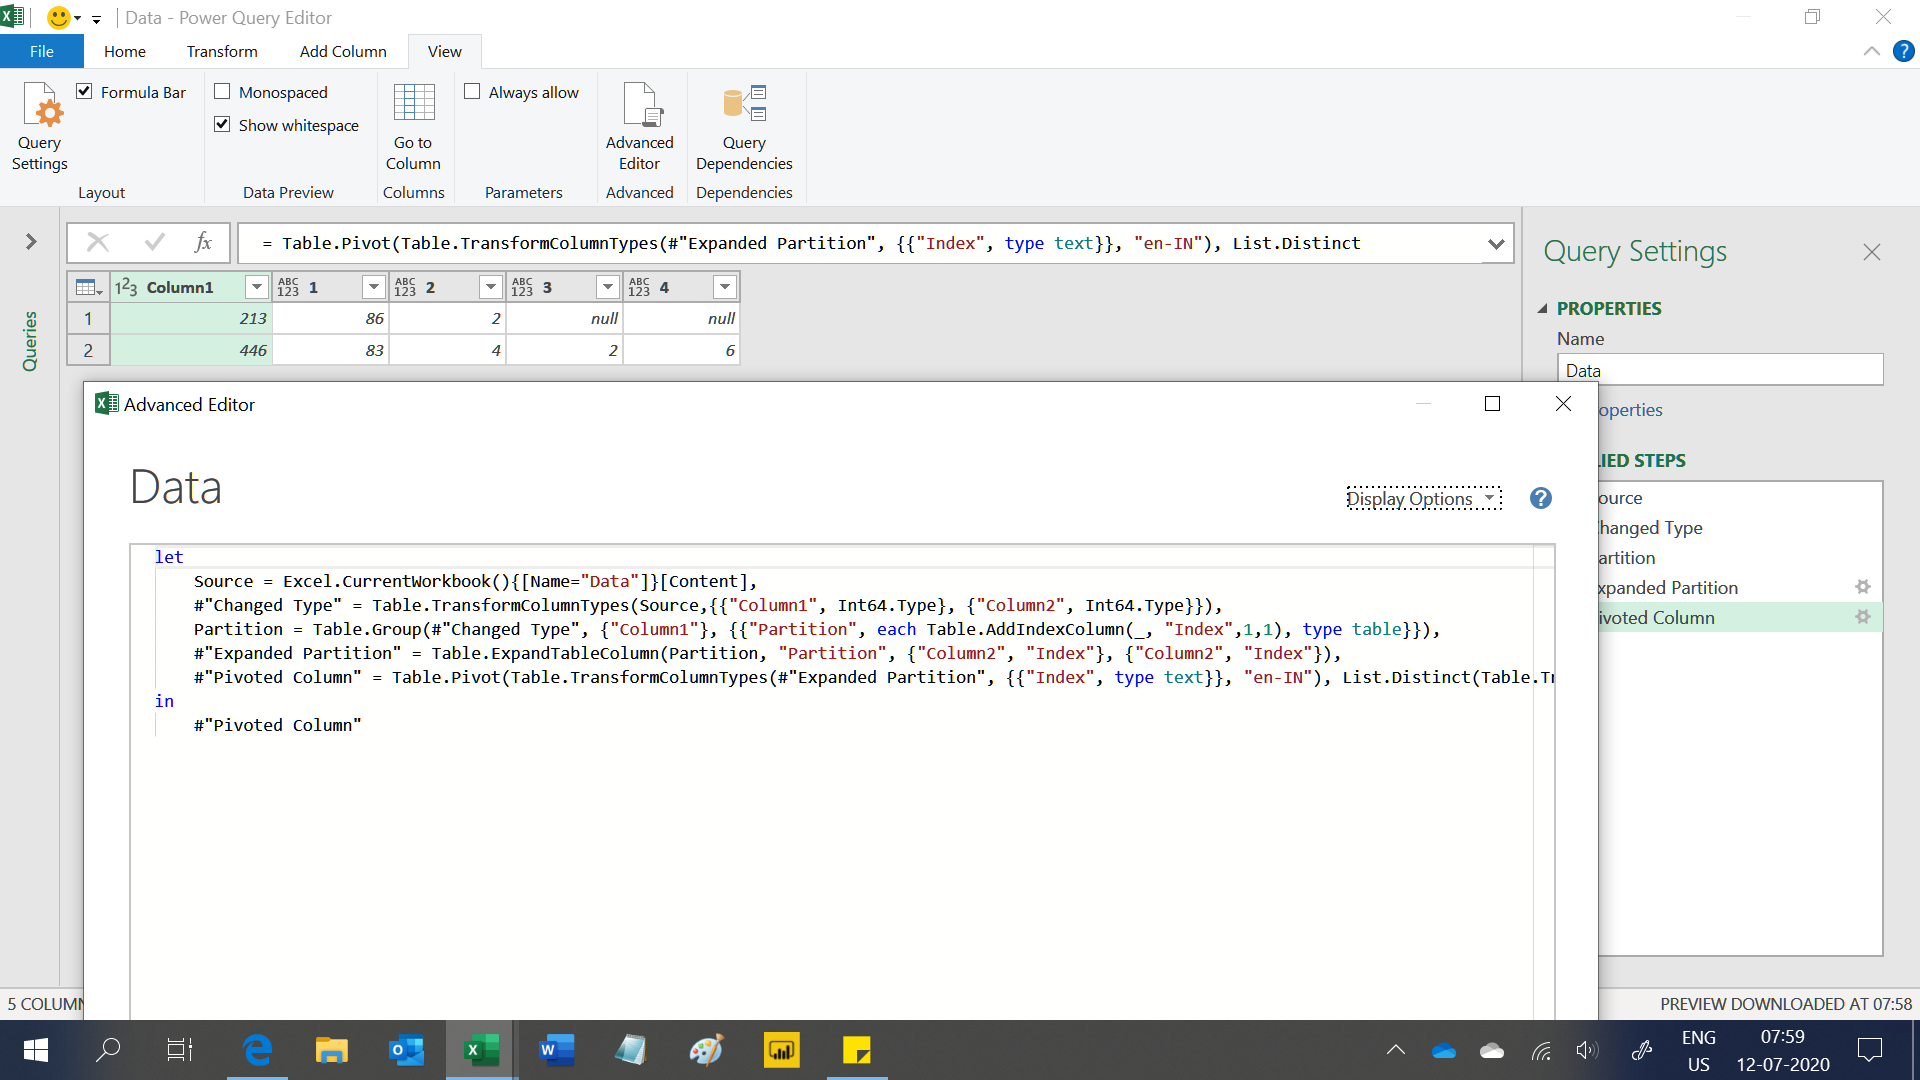Switch to the Home tab
Screen dimensions: 1920x1080
point(125,51)
